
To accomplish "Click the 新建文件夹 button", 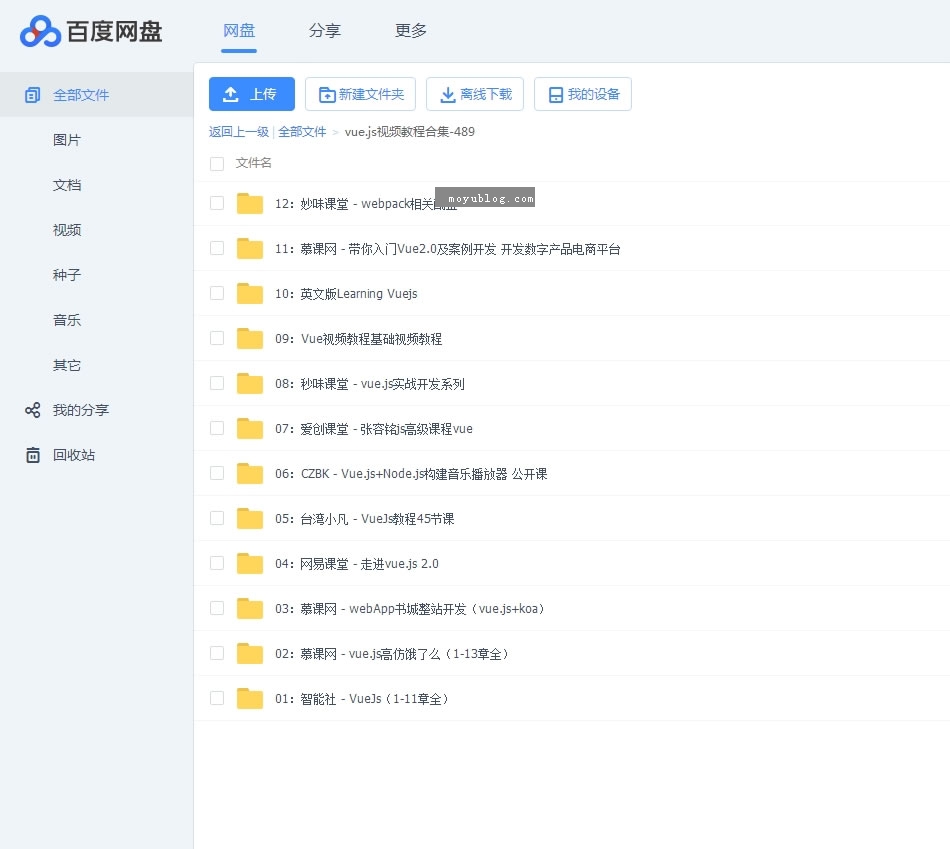I will [x=360, y=94].
